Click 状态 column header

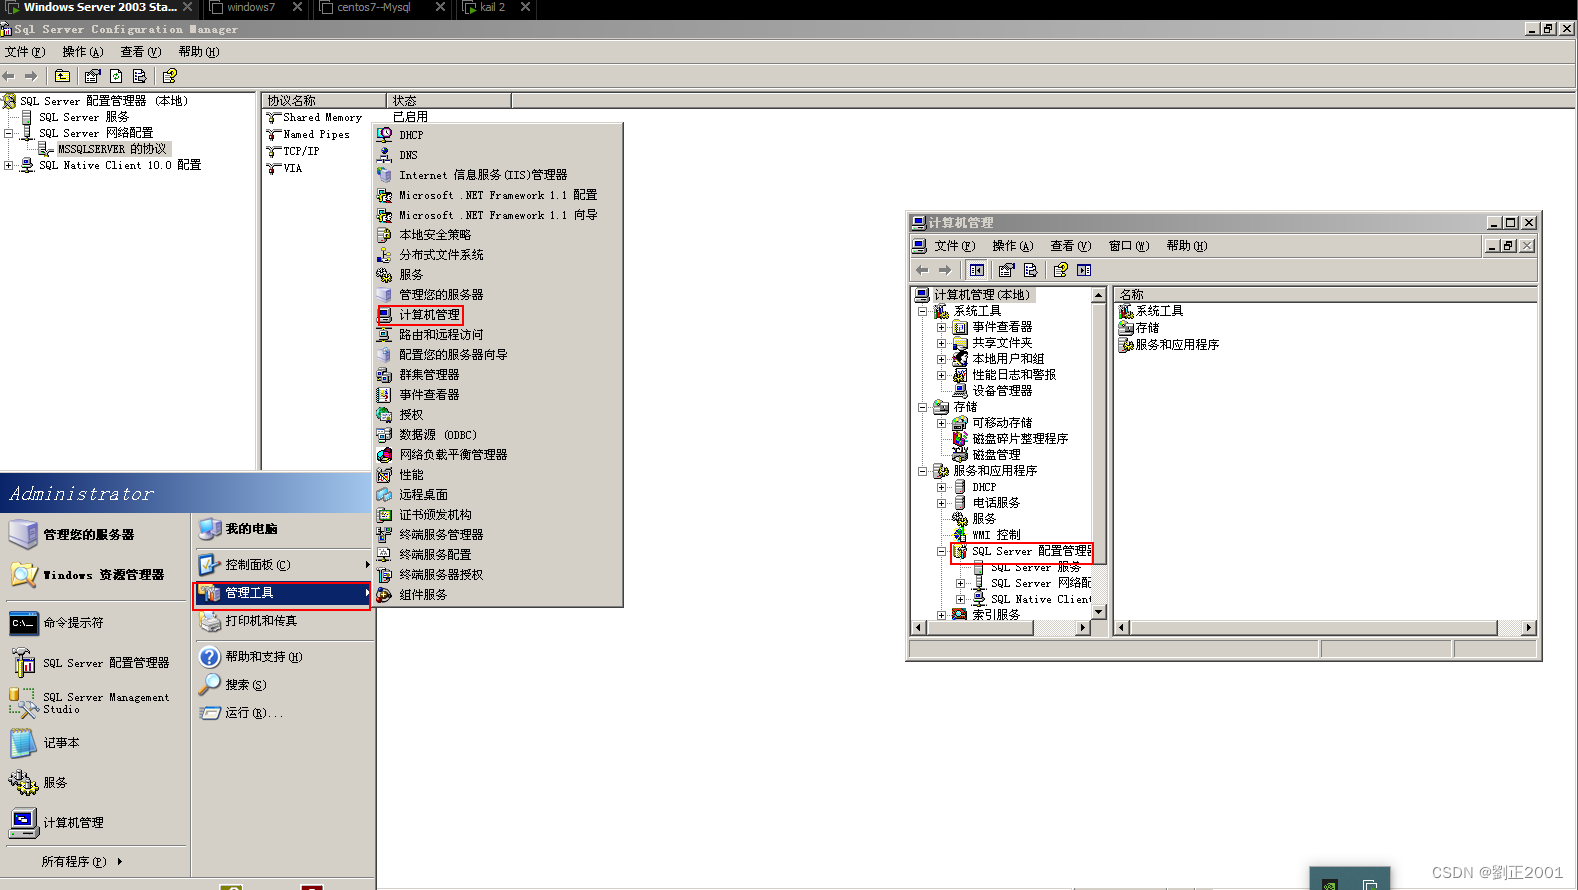pos(449,100)
